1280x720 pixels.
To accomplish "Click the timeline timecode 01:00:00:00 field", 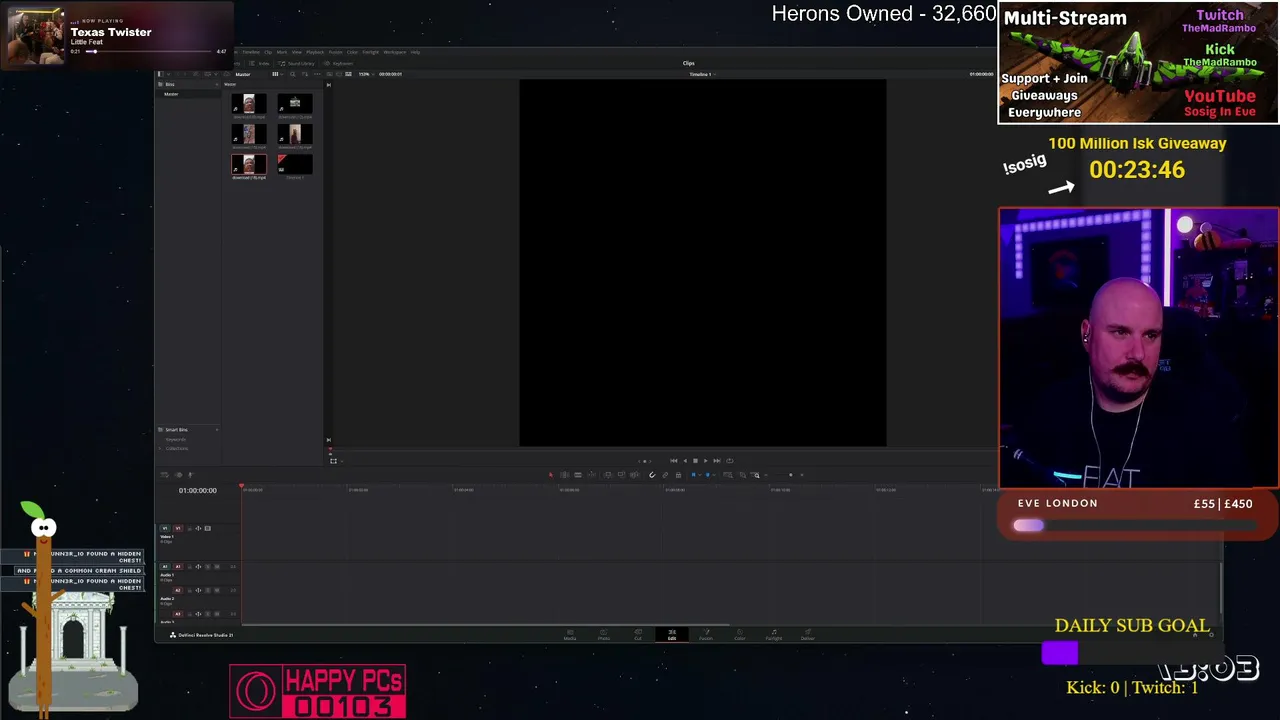I will click(198, 491).
